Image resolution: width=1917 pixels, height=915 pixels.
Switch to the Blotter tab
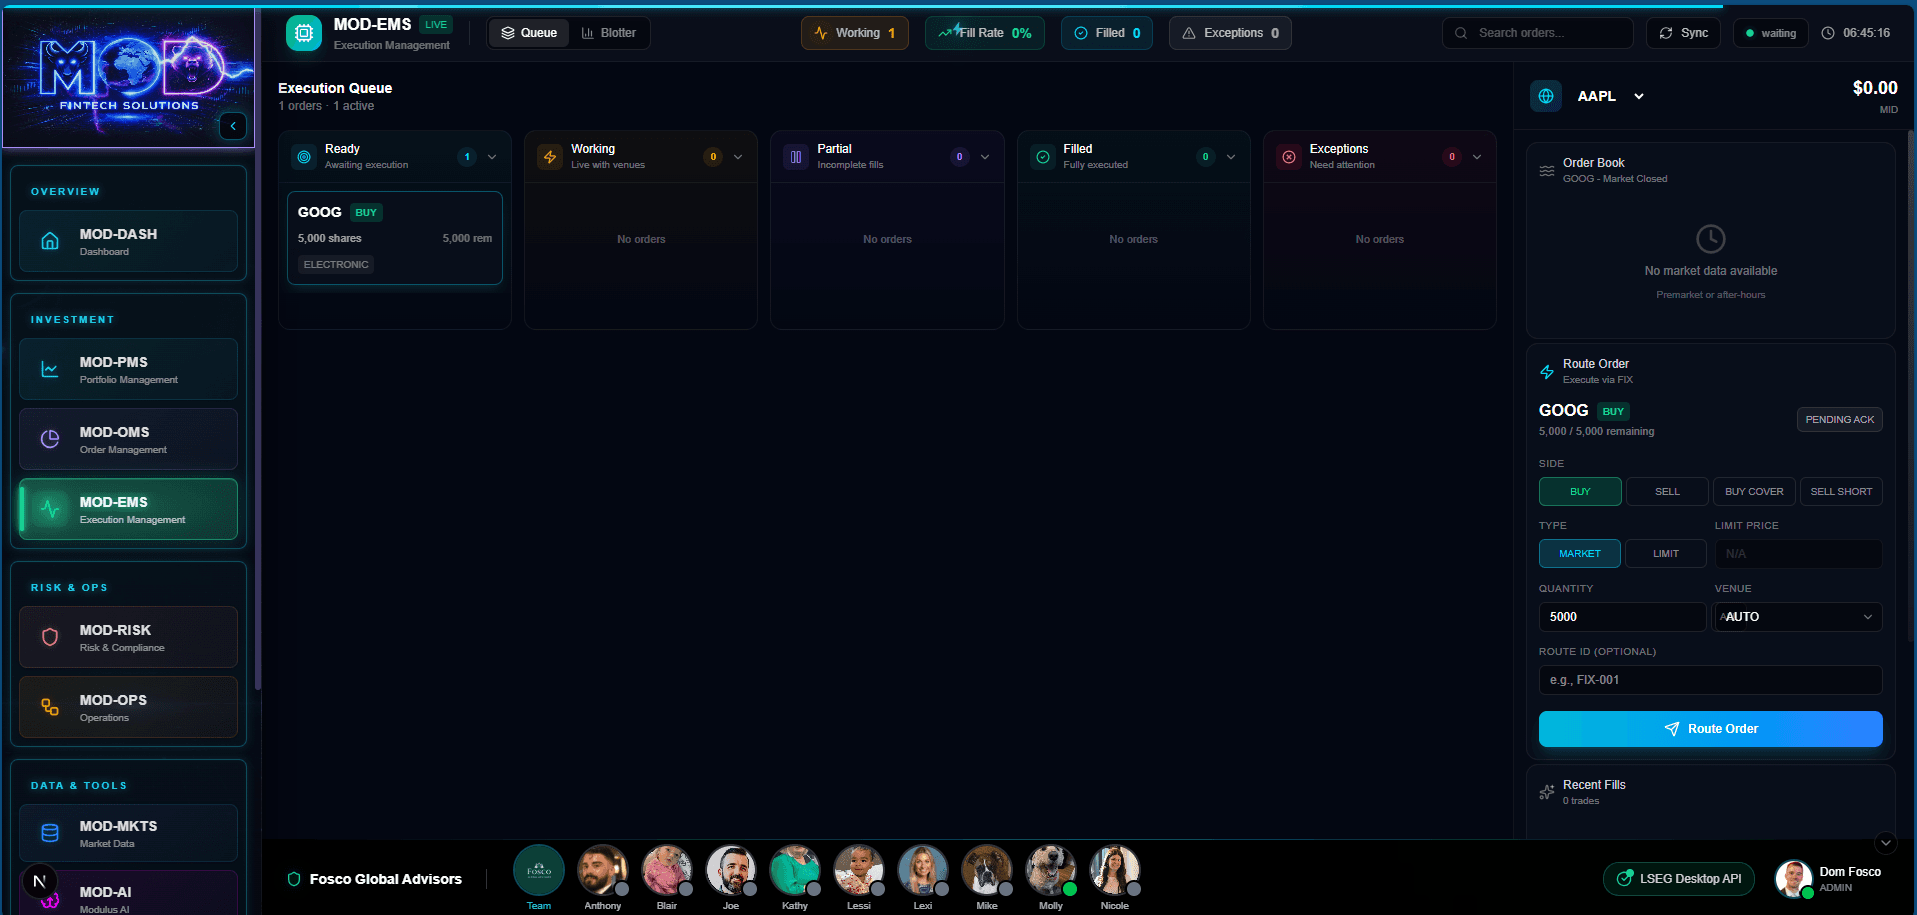tap(609, 33)
